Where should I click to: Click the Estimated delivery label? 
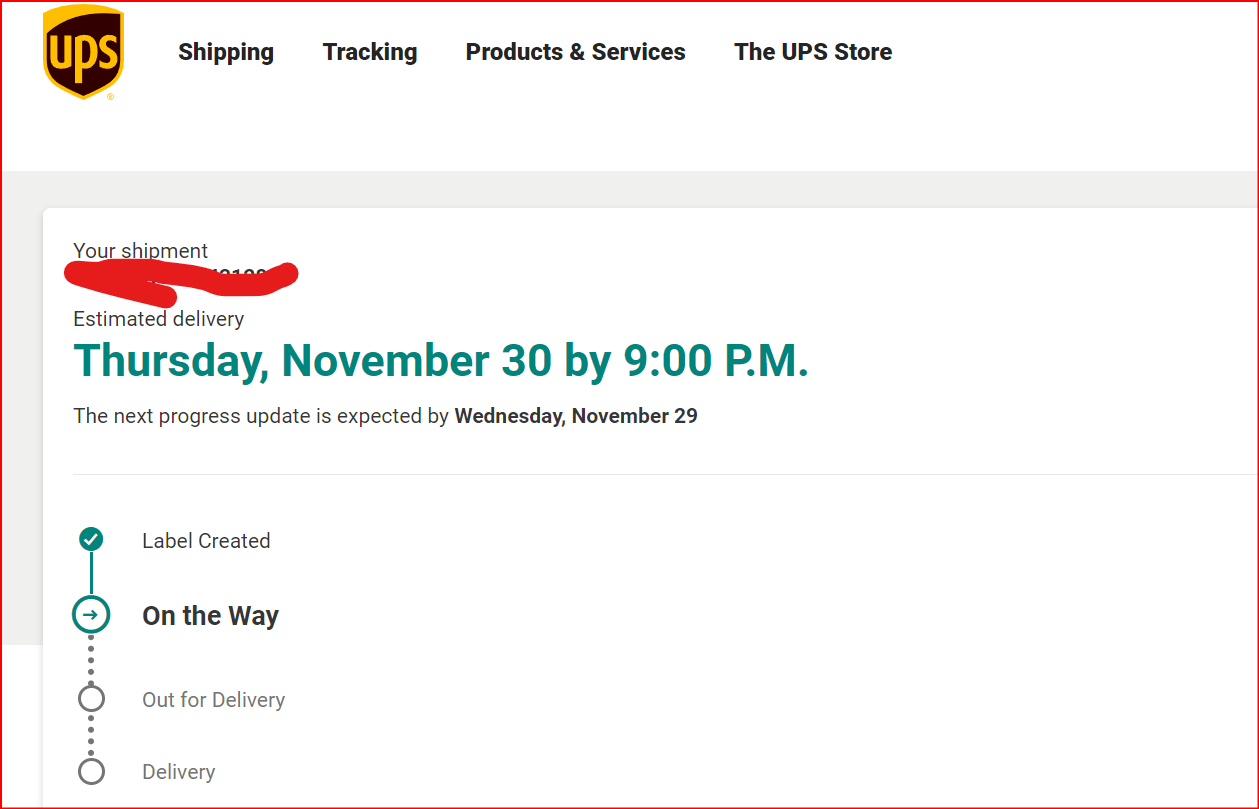[158, 319]
